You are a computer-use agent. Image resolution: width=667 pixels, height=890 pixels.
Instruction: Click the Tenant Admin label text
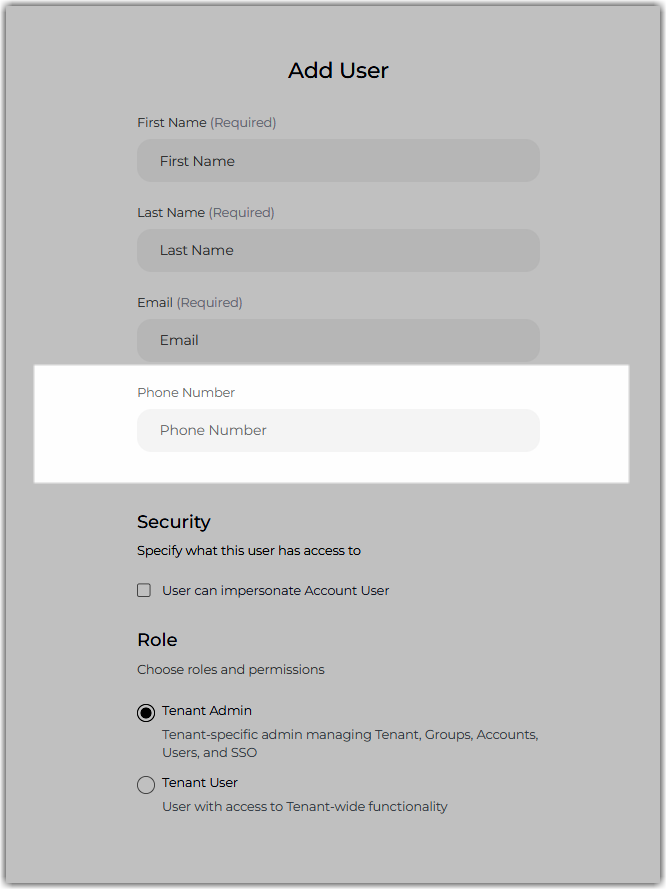point(207,711)
